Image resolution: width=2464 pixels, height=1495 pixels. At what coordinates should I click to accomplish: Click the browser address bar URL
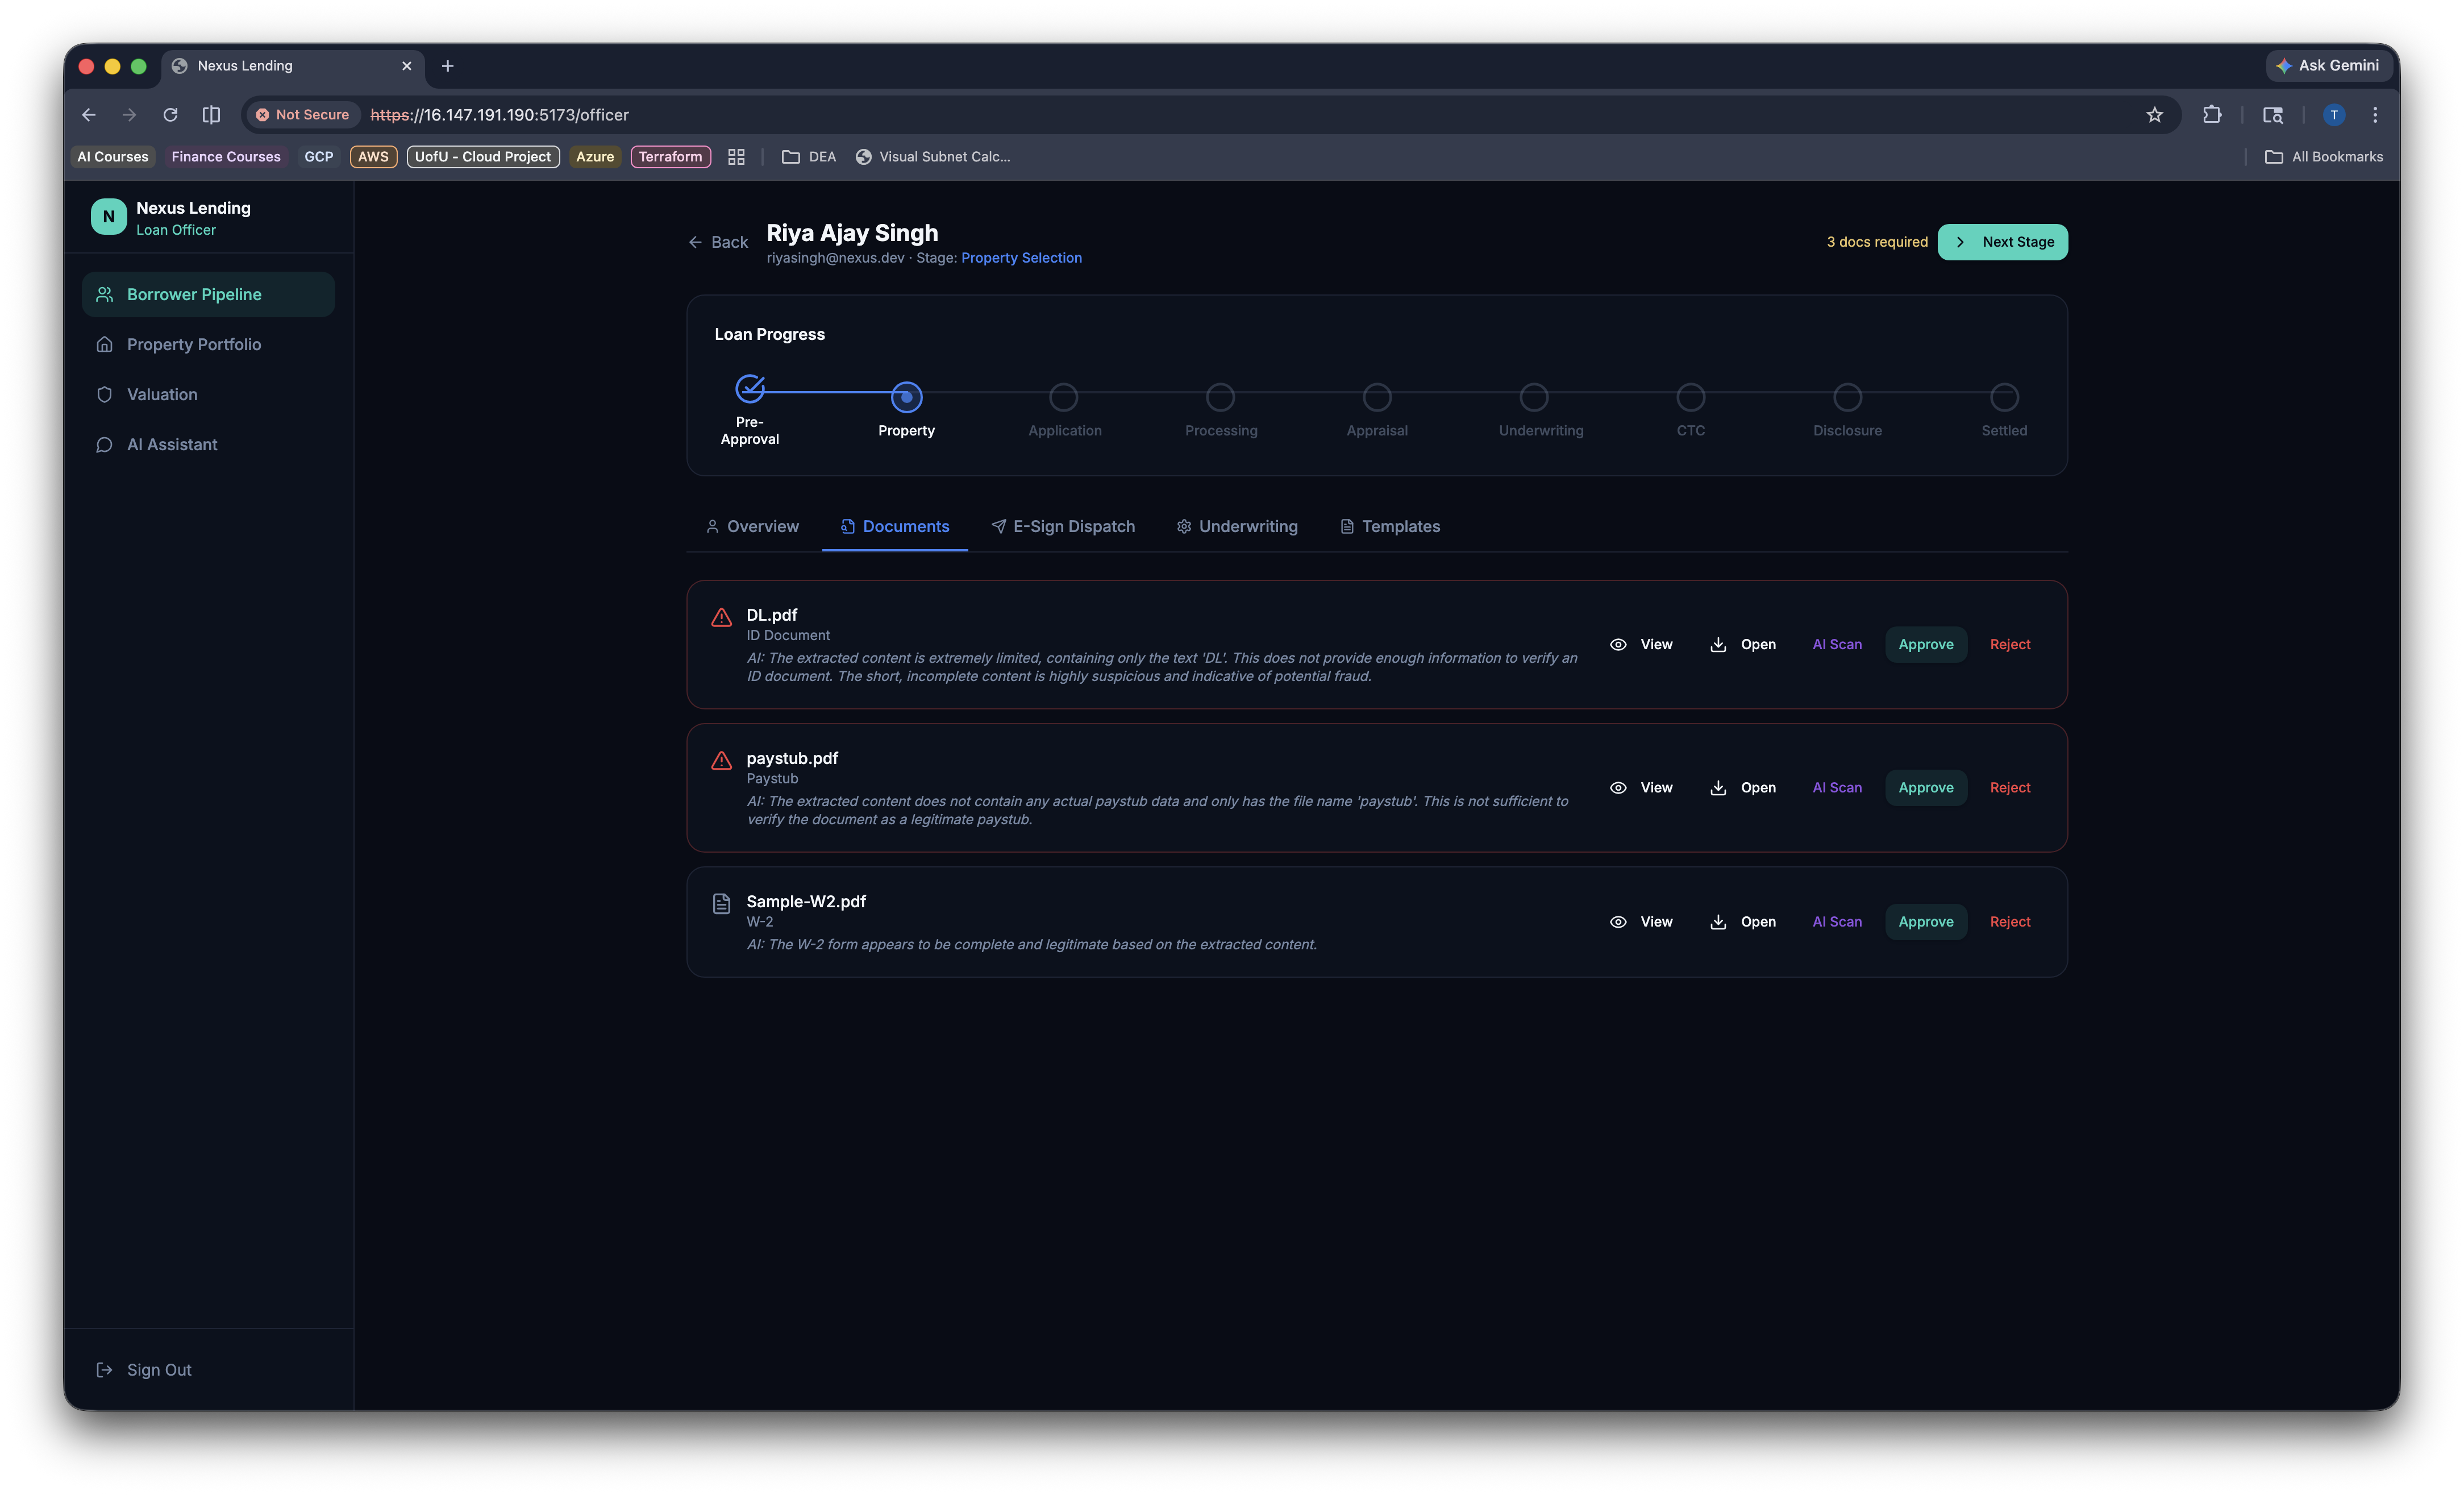tap(500, 115)
